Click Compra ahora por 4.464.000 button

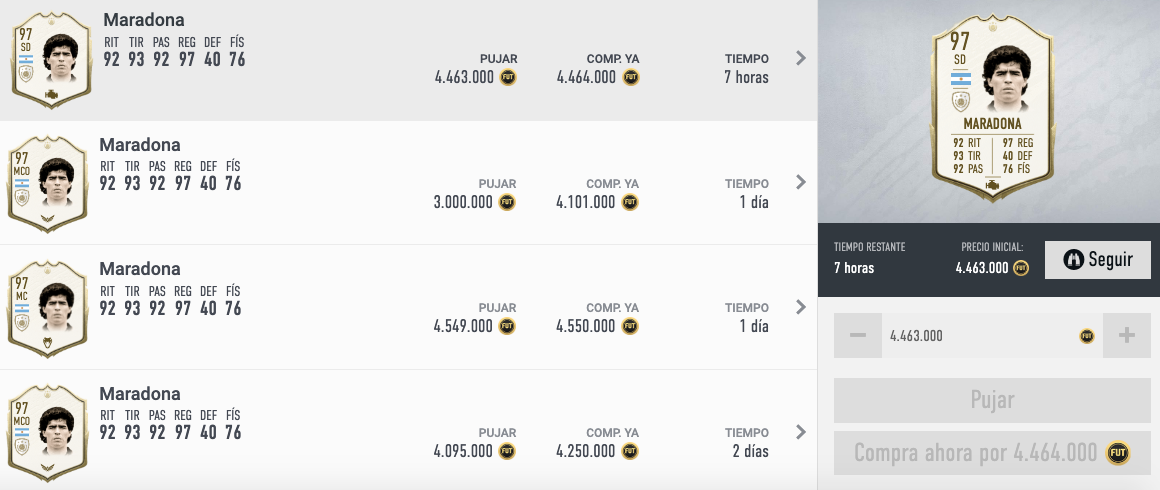(x=992, y=453)
